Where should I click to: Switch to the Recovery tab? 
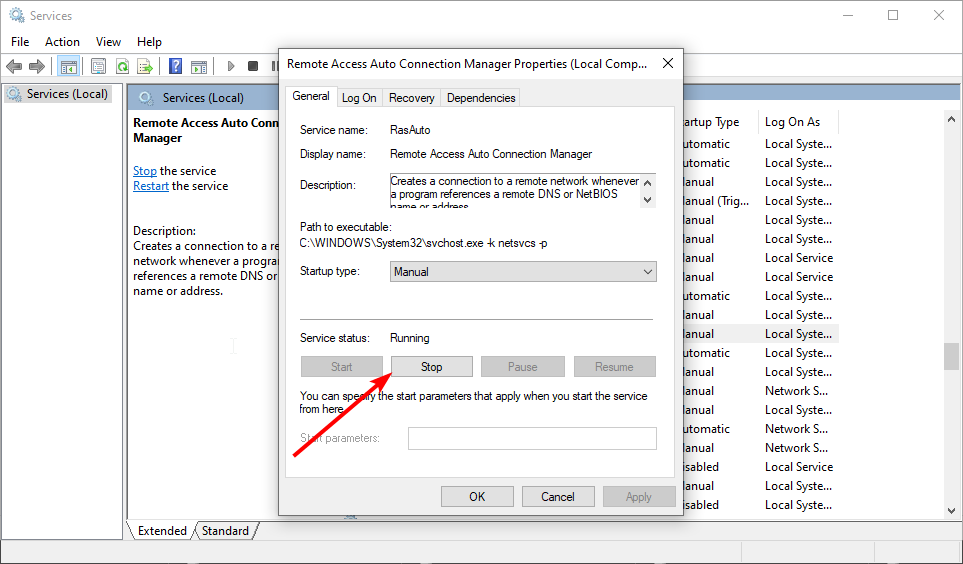(411, 98)
